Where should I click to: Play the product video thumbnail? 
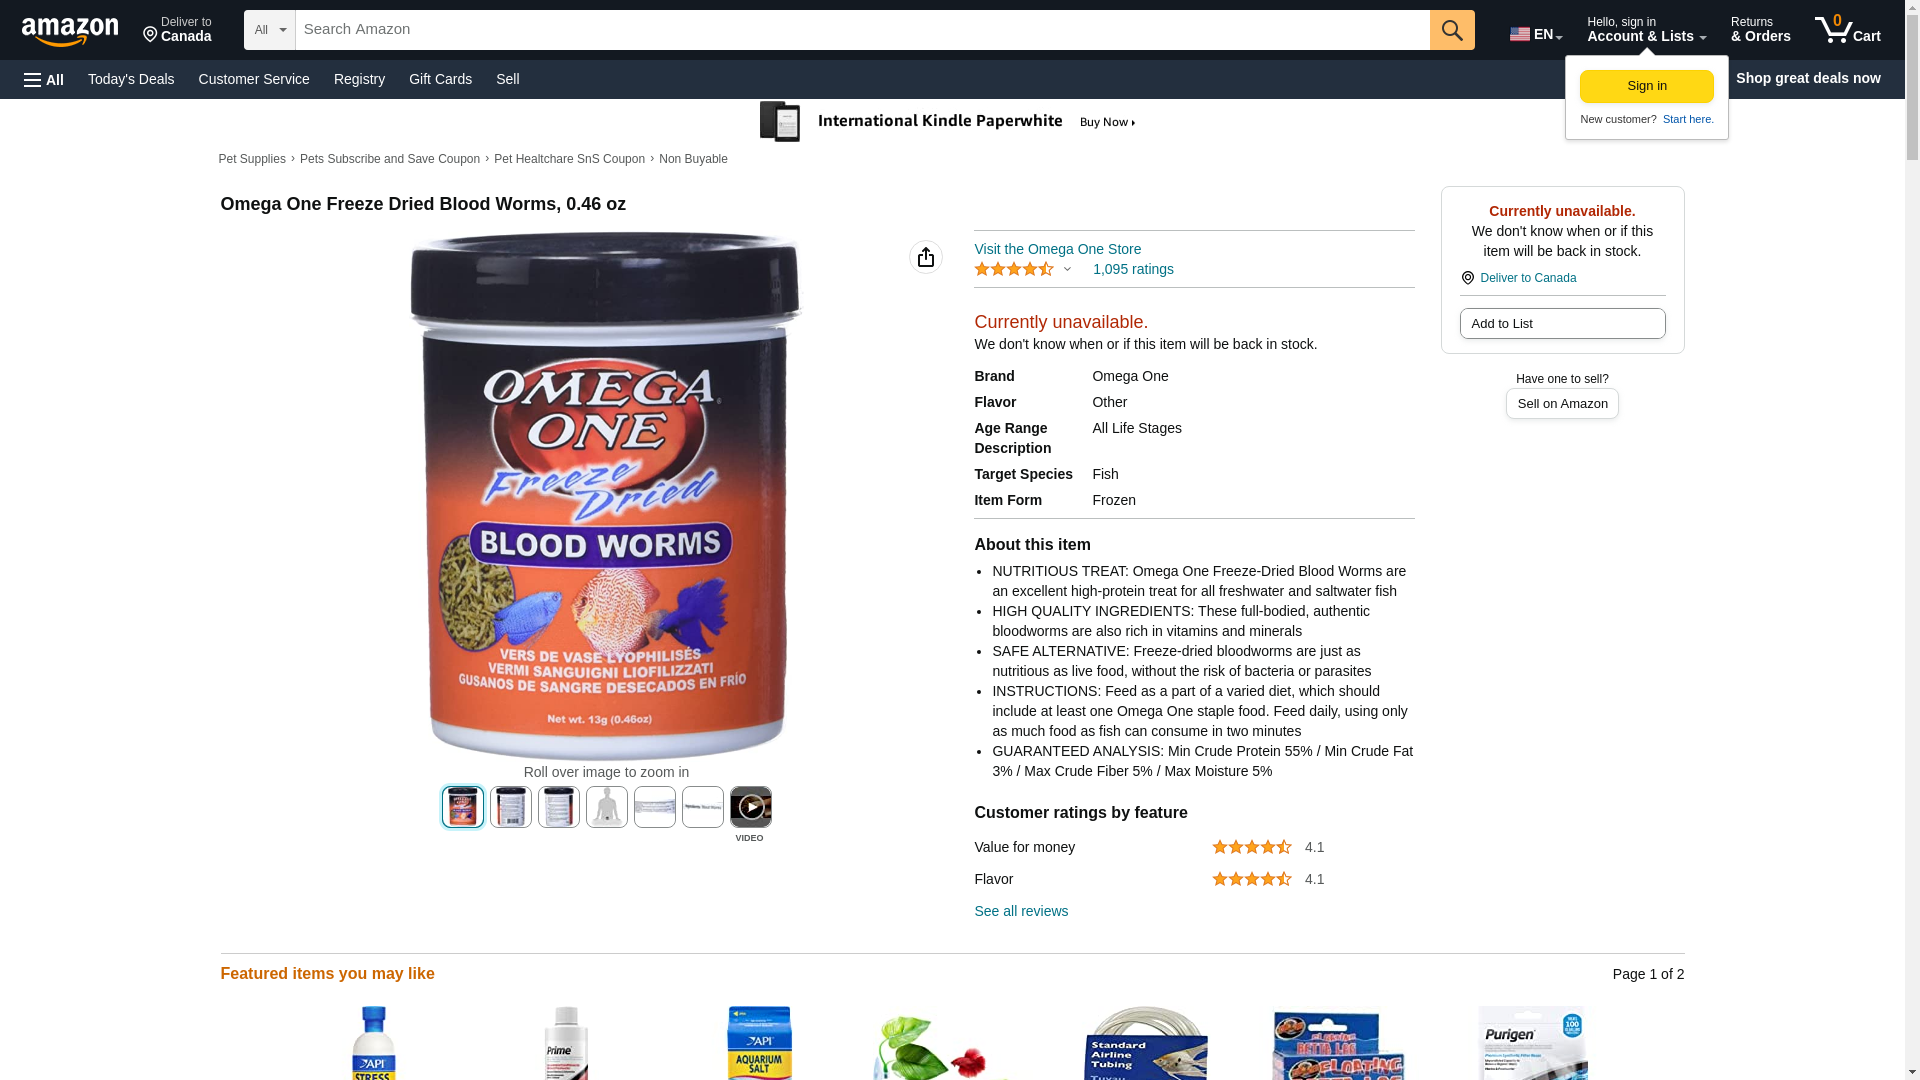point(751,807)
